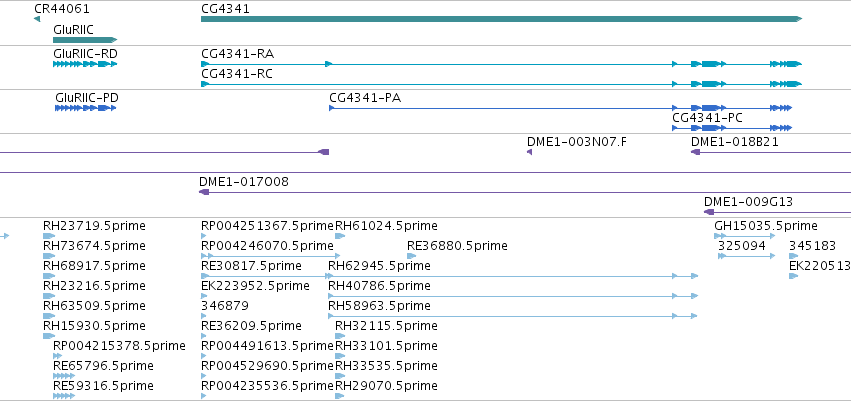Open the CG4341-RA transcript label
This screenshot has height=401, width=851.
click(x=238, y=54)
